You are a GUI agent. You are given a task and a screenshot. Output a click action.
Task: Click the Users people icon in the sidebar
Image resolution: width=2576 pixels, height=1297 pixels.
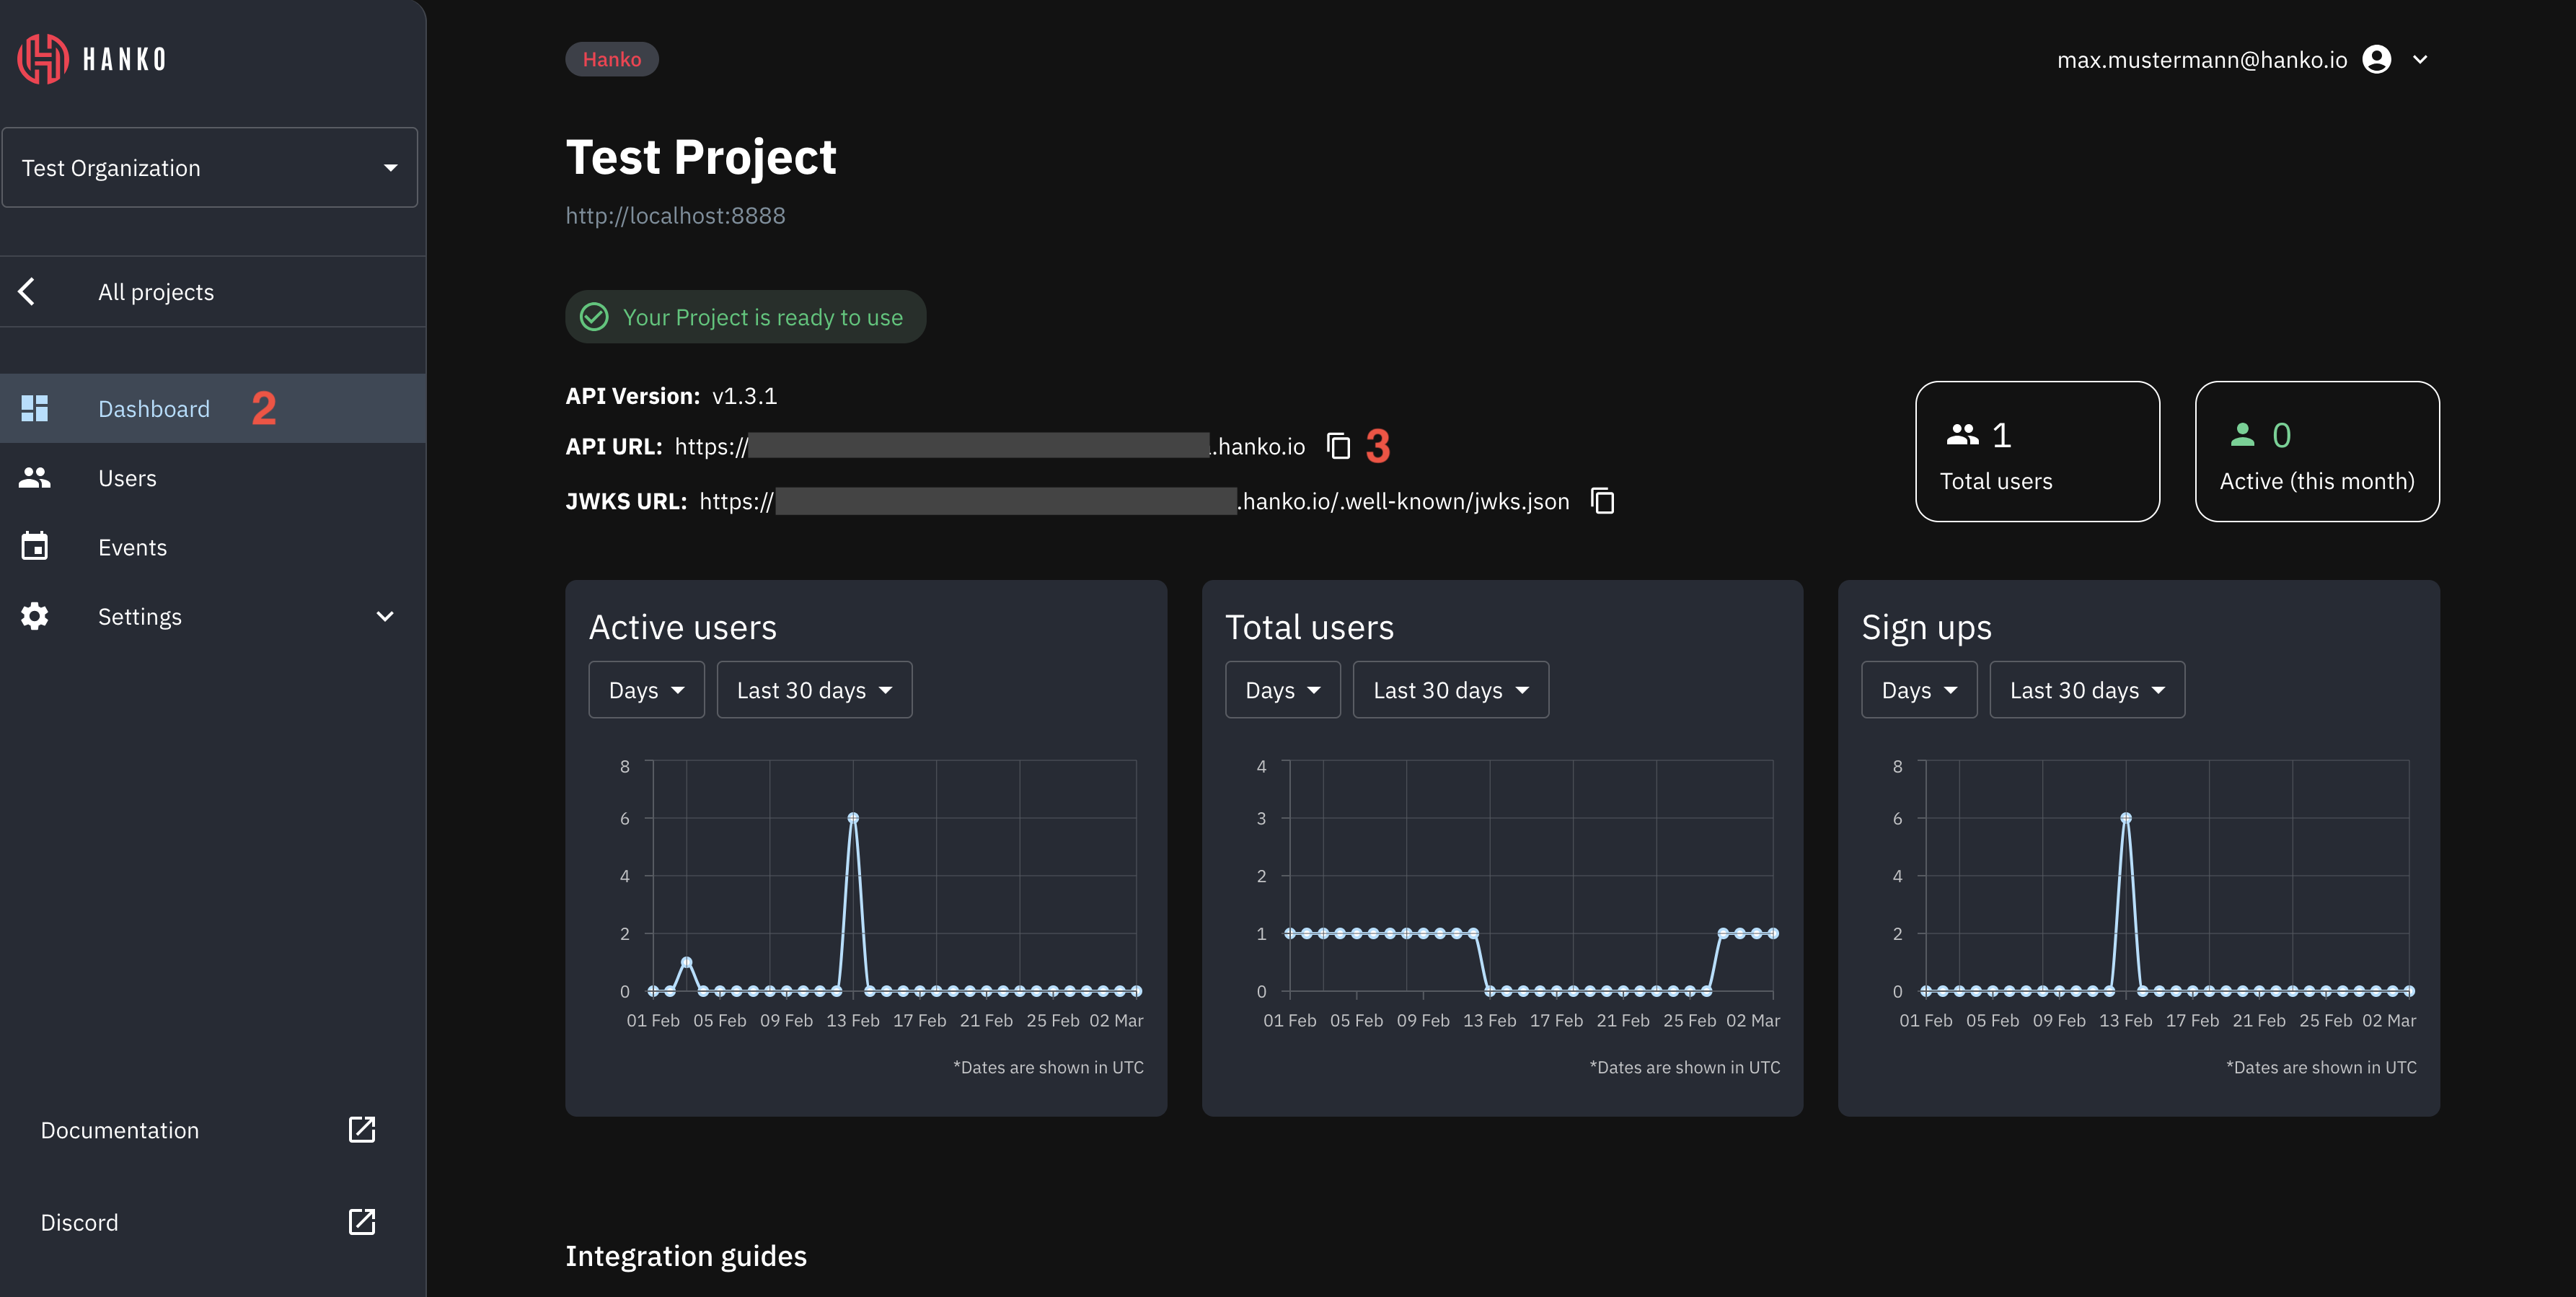click(34, 478)
